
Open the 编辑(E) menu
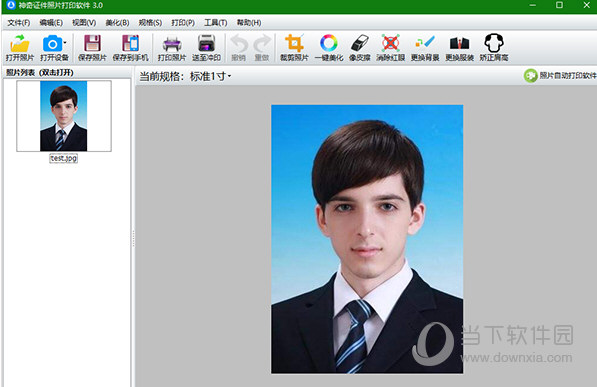click(x=51, y=23)
